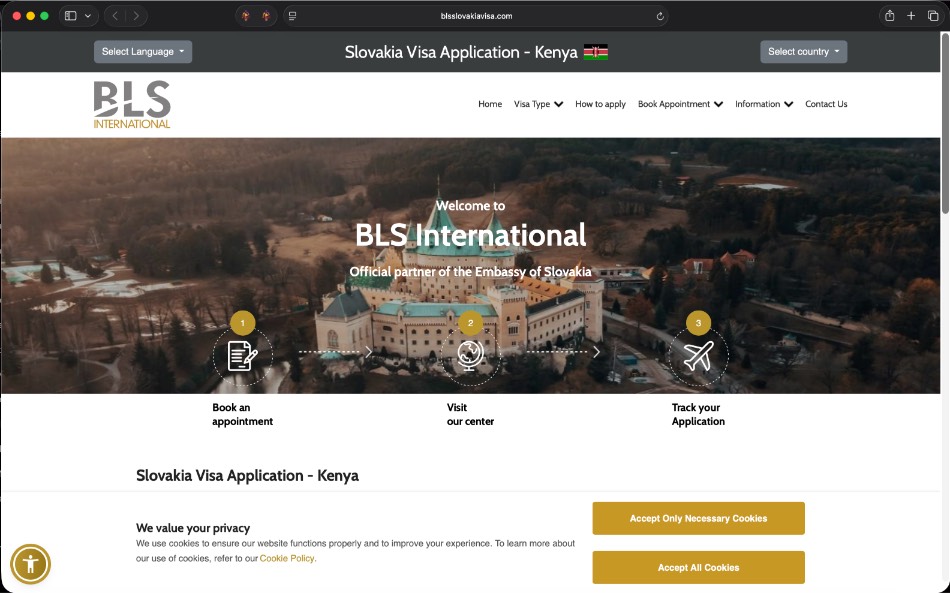950x593 pixels.
Task: Click Accept Only Necessary Cookies button
Action: pyautogui.click(x=699, y=518)
